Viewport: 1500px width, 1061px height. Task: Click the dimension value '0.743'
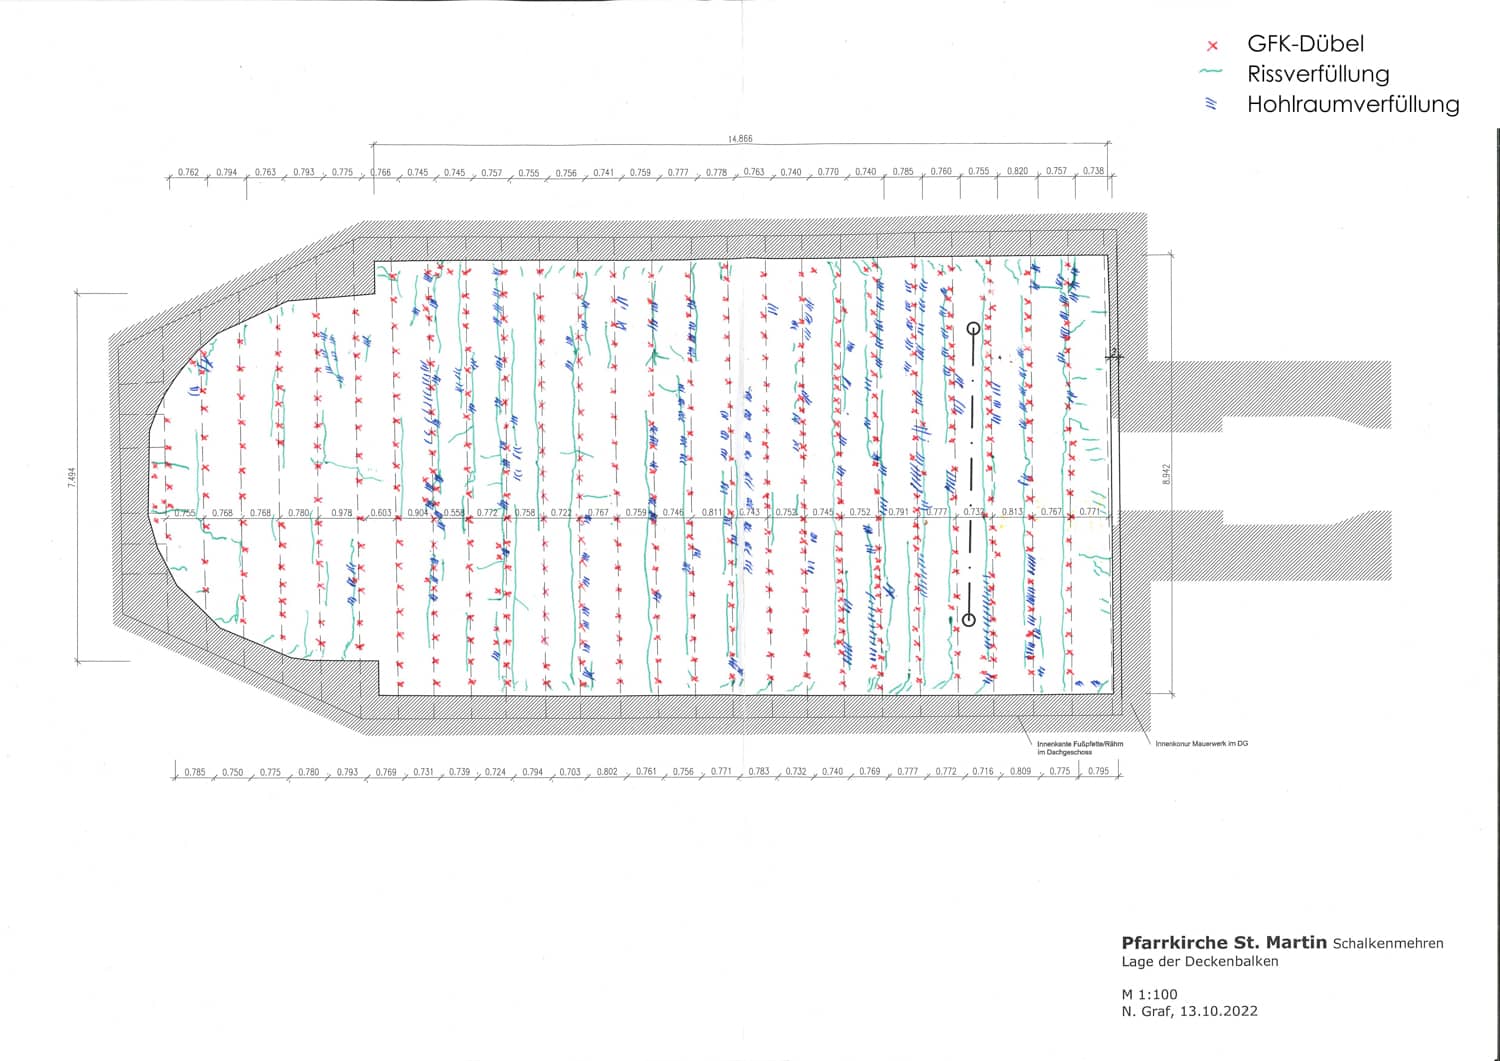point(749,512)
